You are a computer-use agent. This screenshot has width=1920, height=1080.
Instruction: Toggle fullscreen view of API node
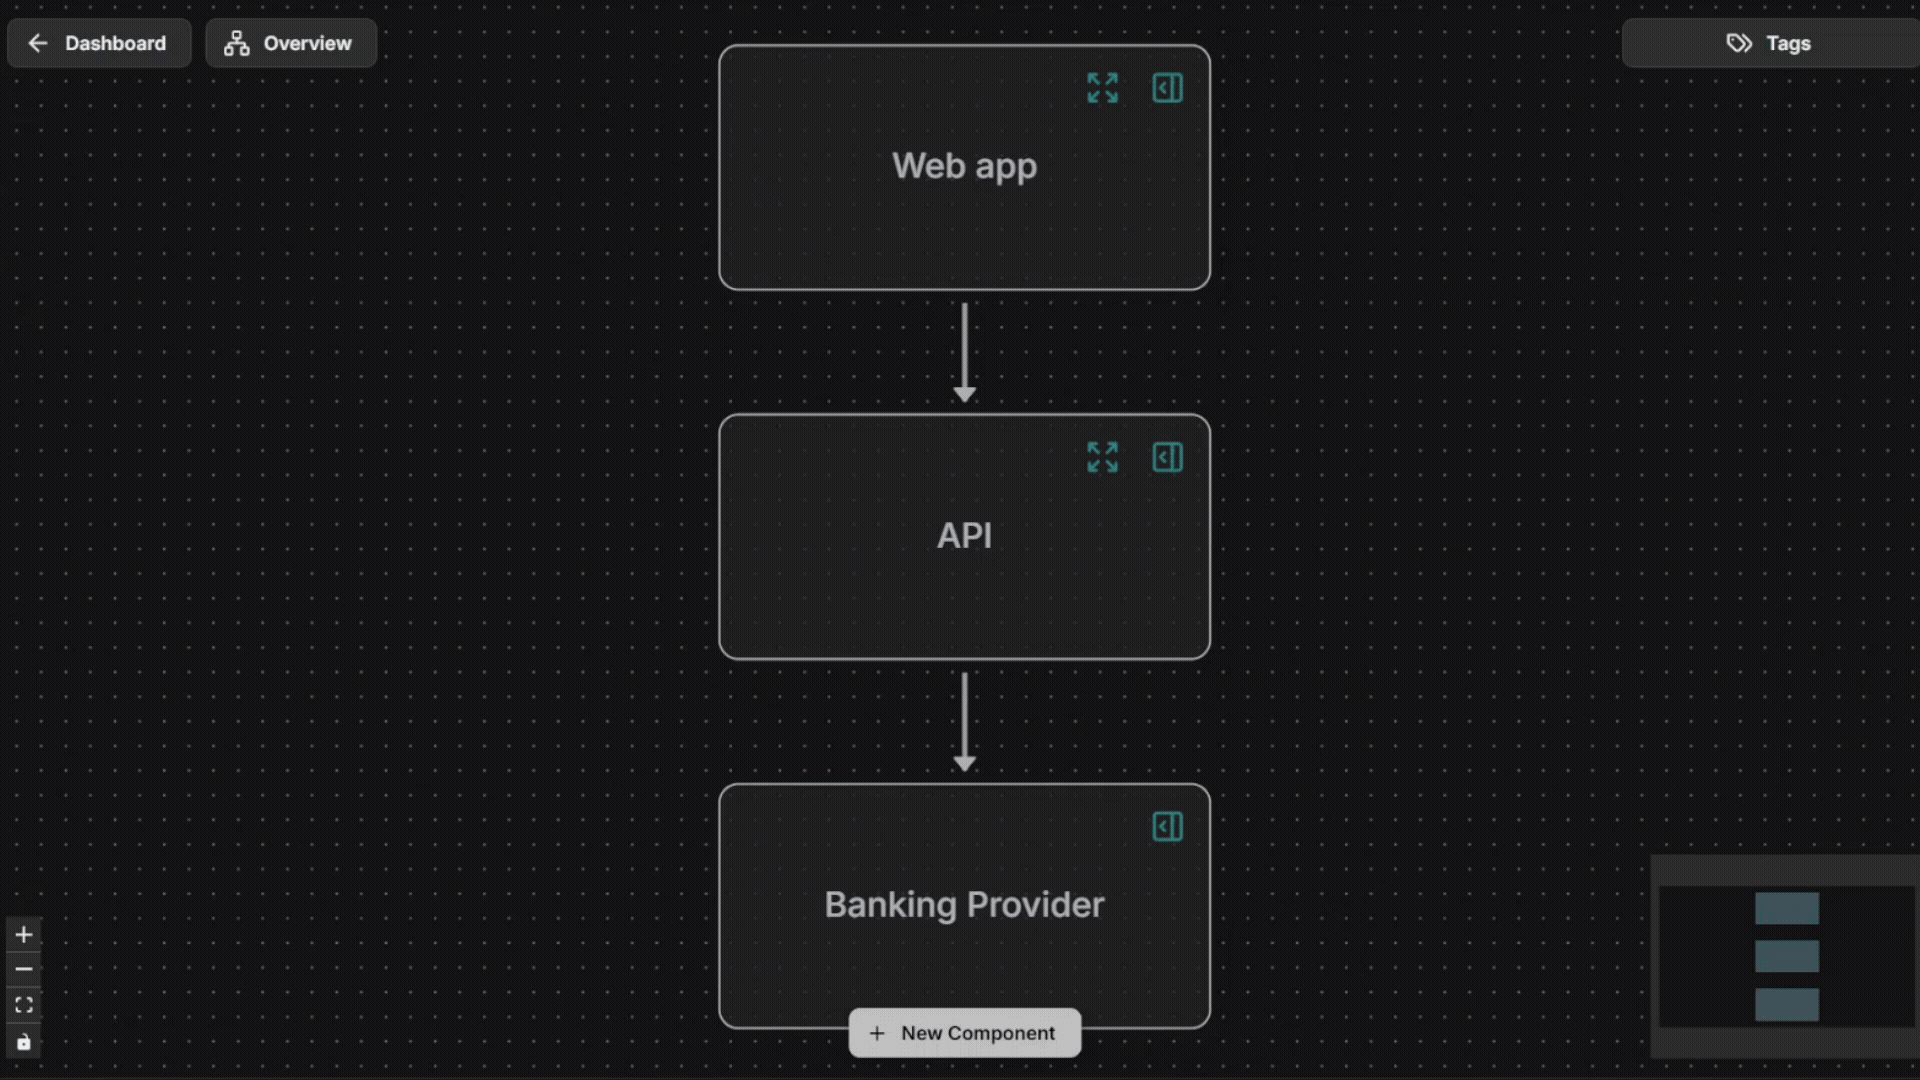1101,457
